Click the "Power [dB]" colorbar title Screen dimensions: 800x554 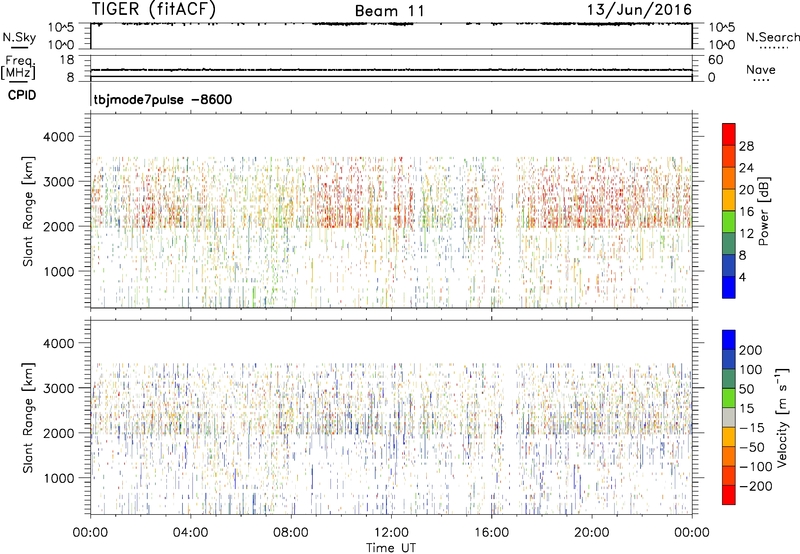coord(763,211)
